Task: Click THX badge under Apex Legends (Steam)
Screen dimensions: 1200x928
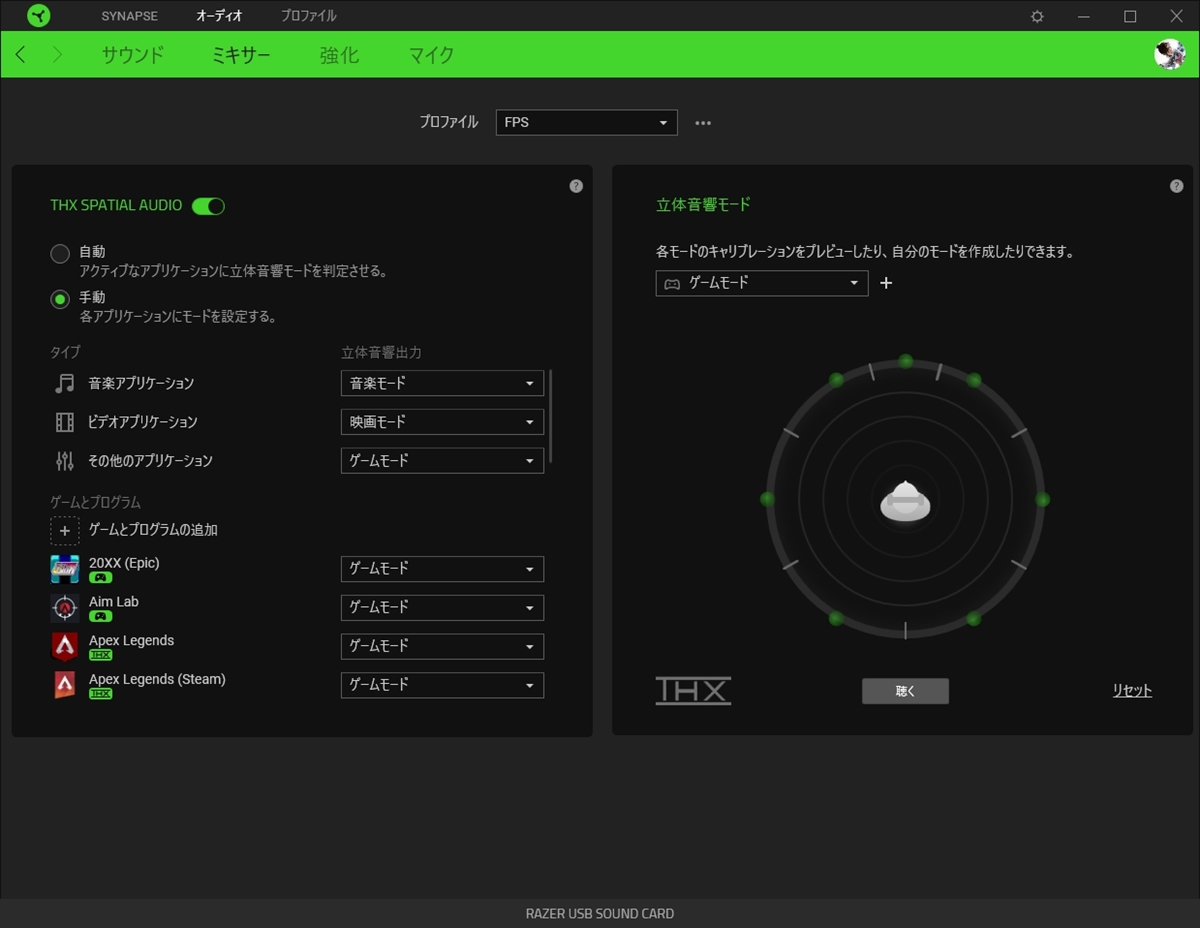Action: pos(100,694)
